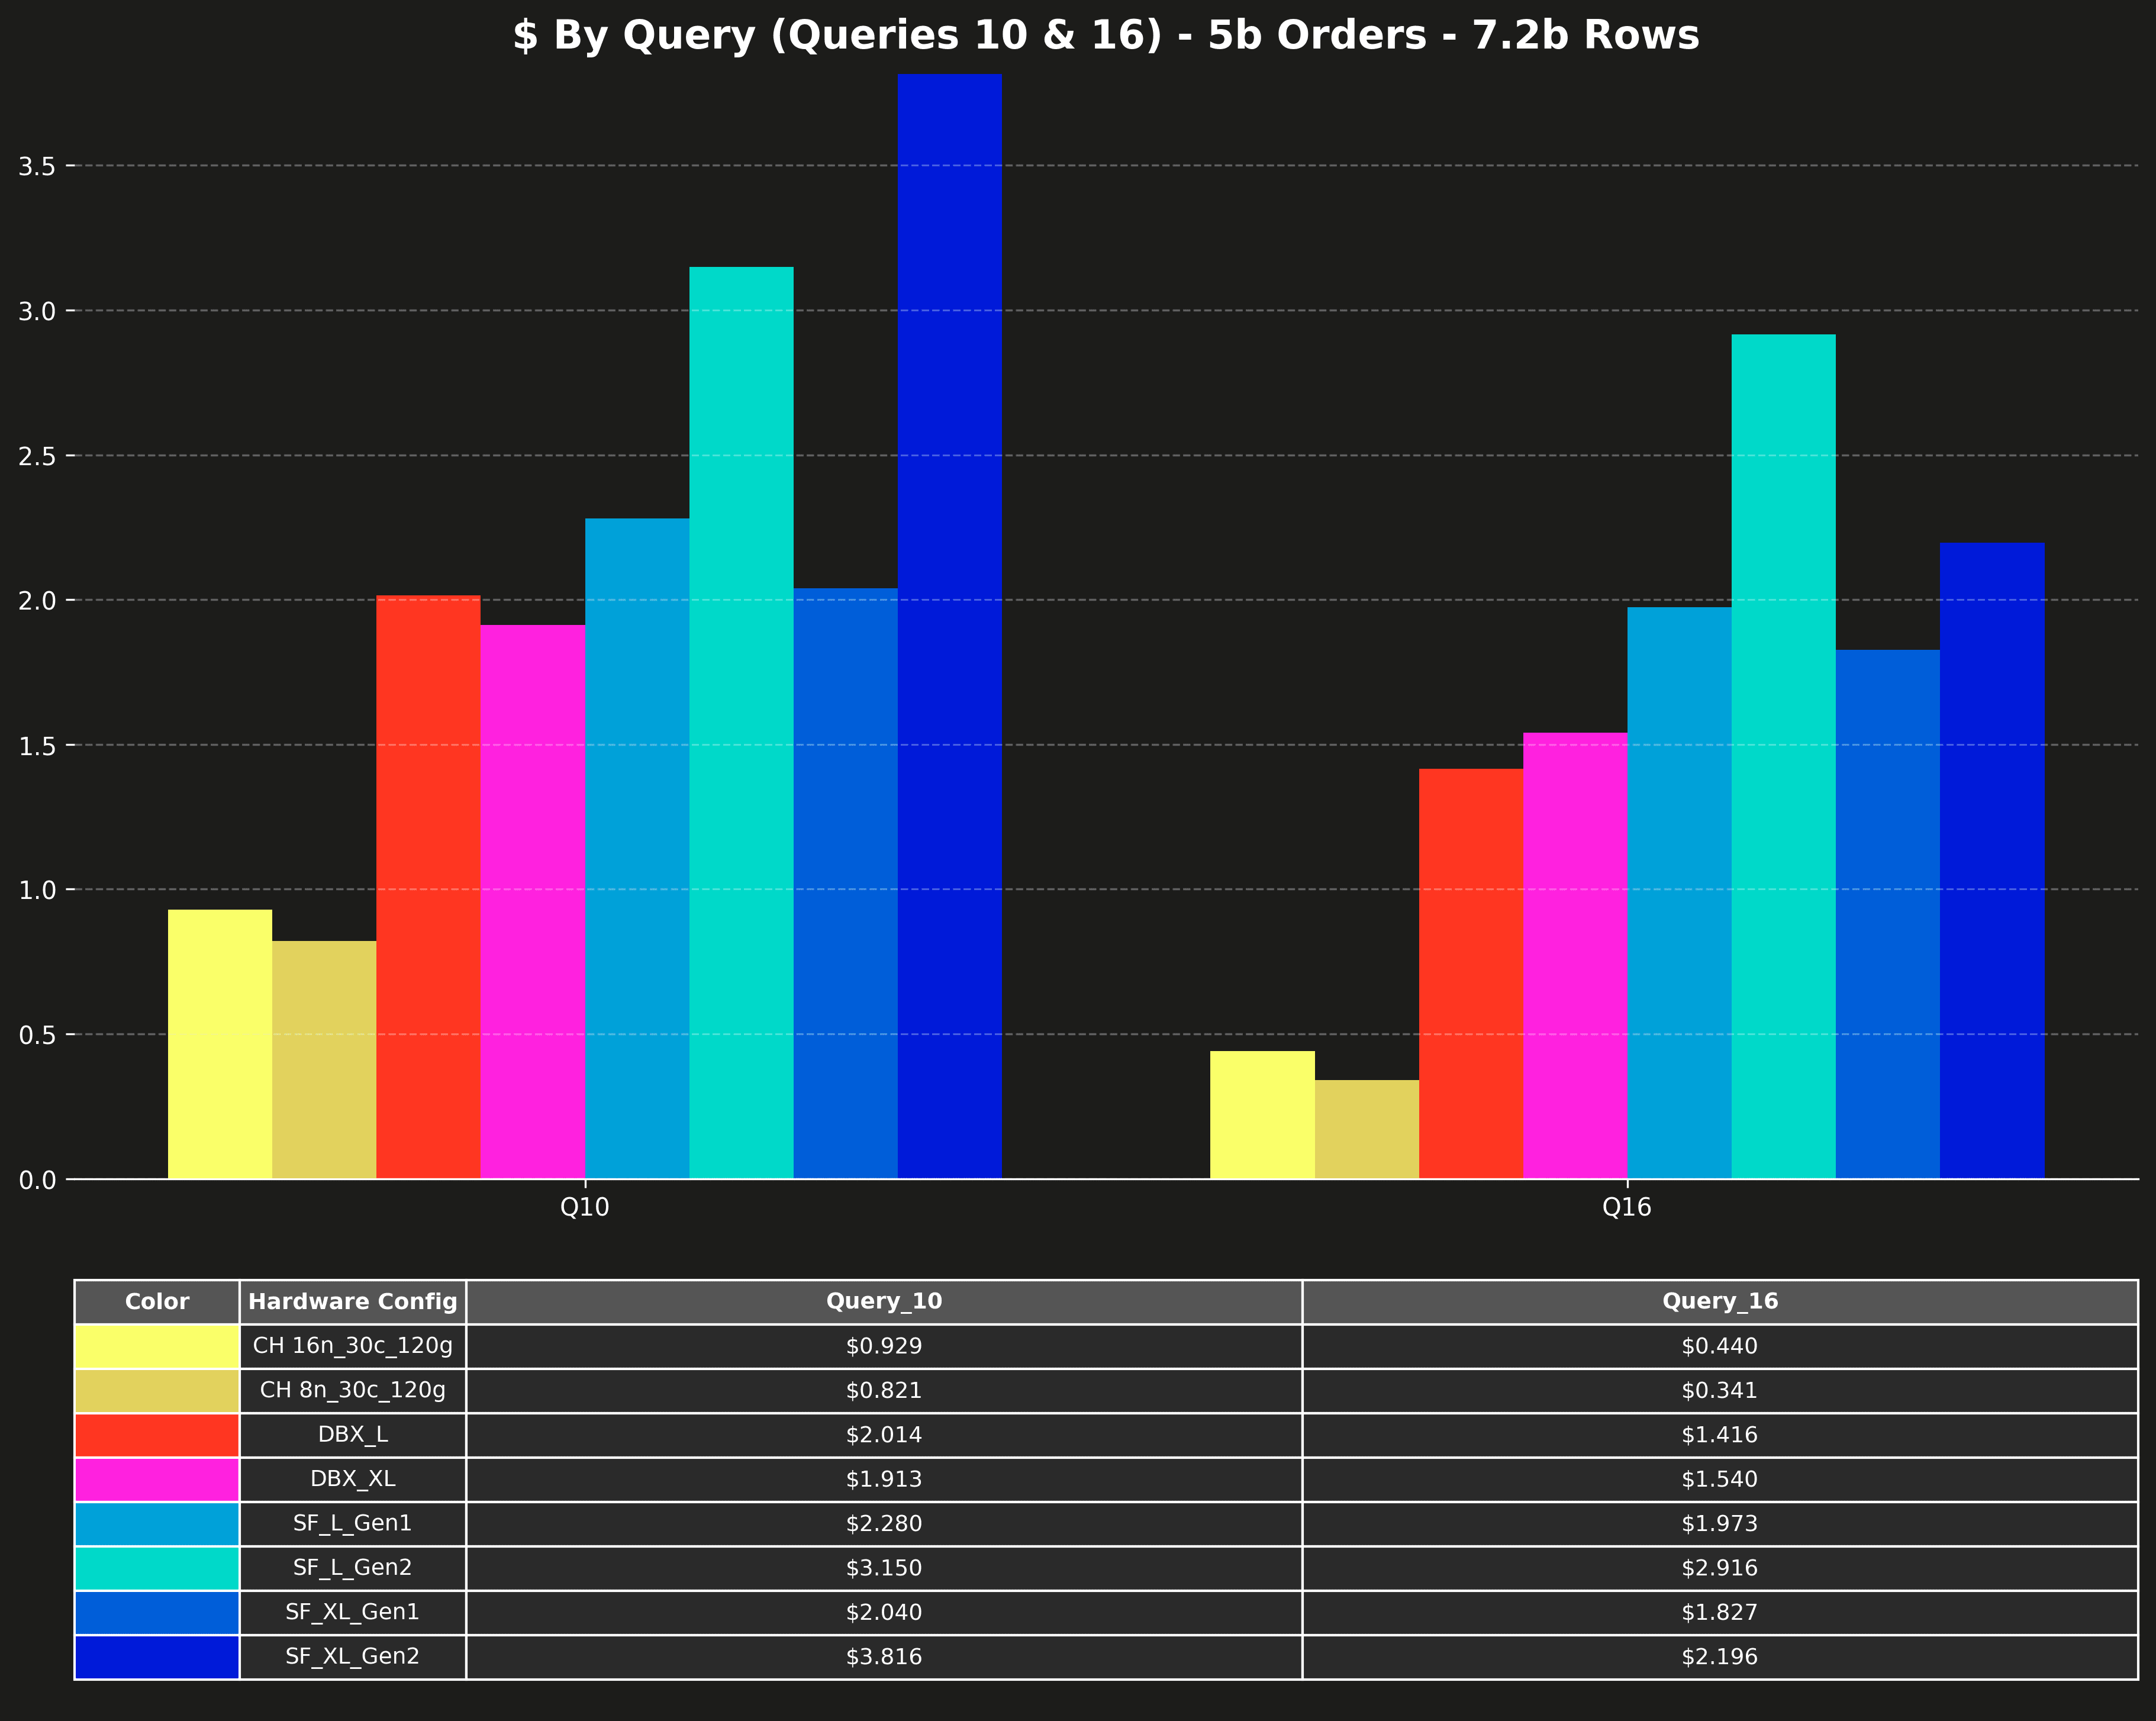Image resolution: width=2156 pixels, height=1721 pixels.
Task: Click the magenta DBX_XL color swatch
Action: click(x=157, y=1479)
